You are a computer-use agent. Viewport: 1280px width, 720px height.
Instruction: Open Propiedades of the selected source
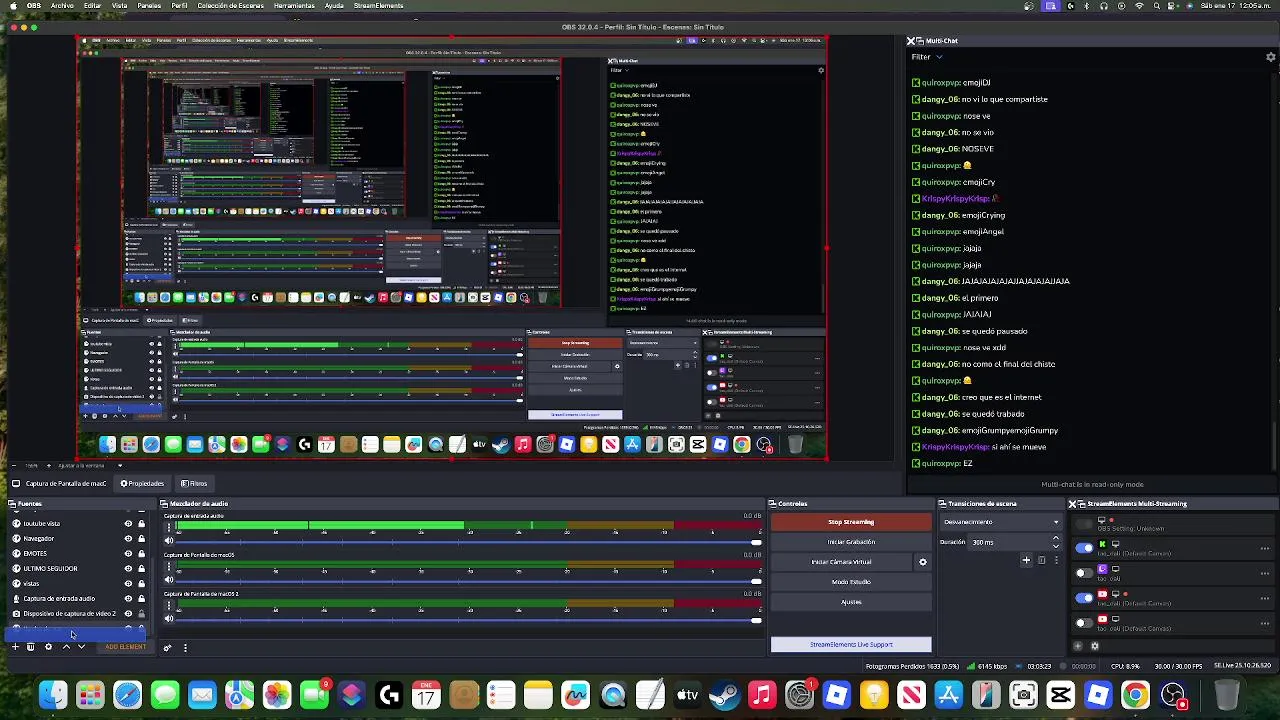(142, 484)
